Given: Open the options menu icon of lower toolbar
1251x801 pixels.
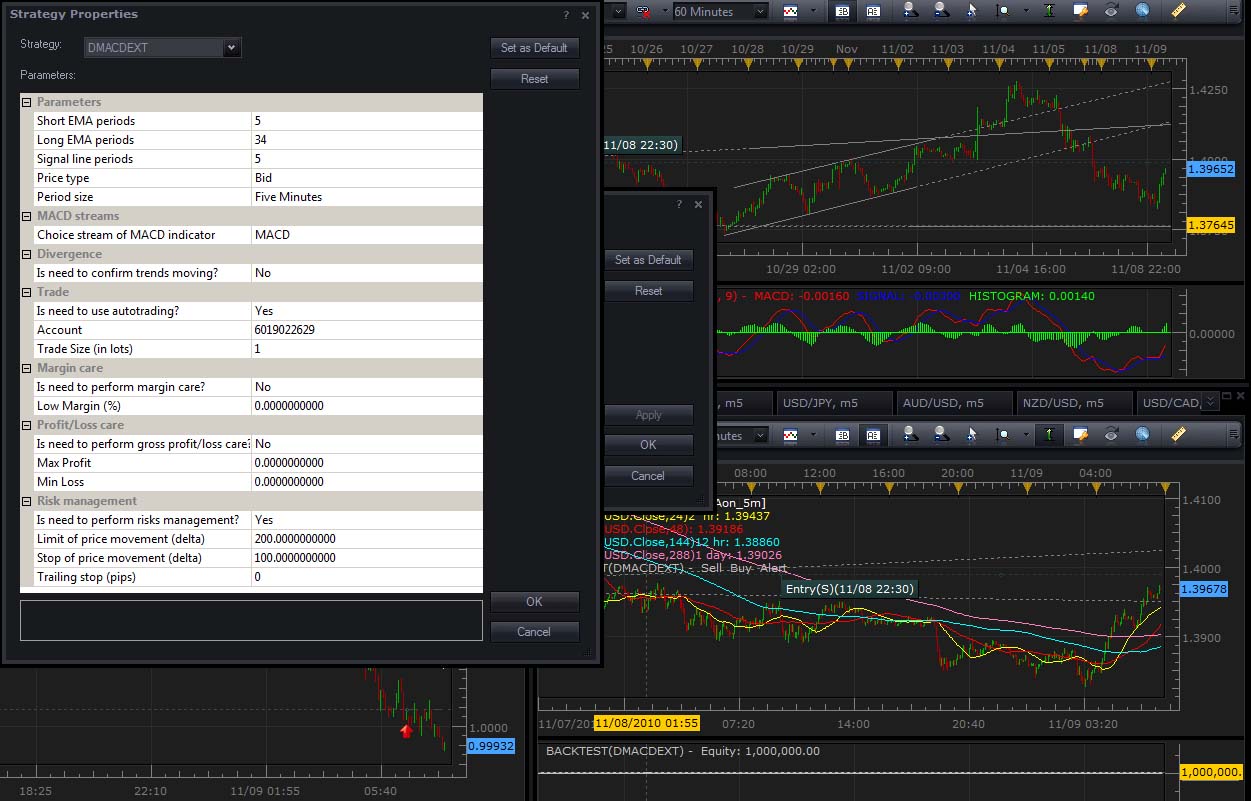Looking at the screenshot, I should [x=1233, y=435].
